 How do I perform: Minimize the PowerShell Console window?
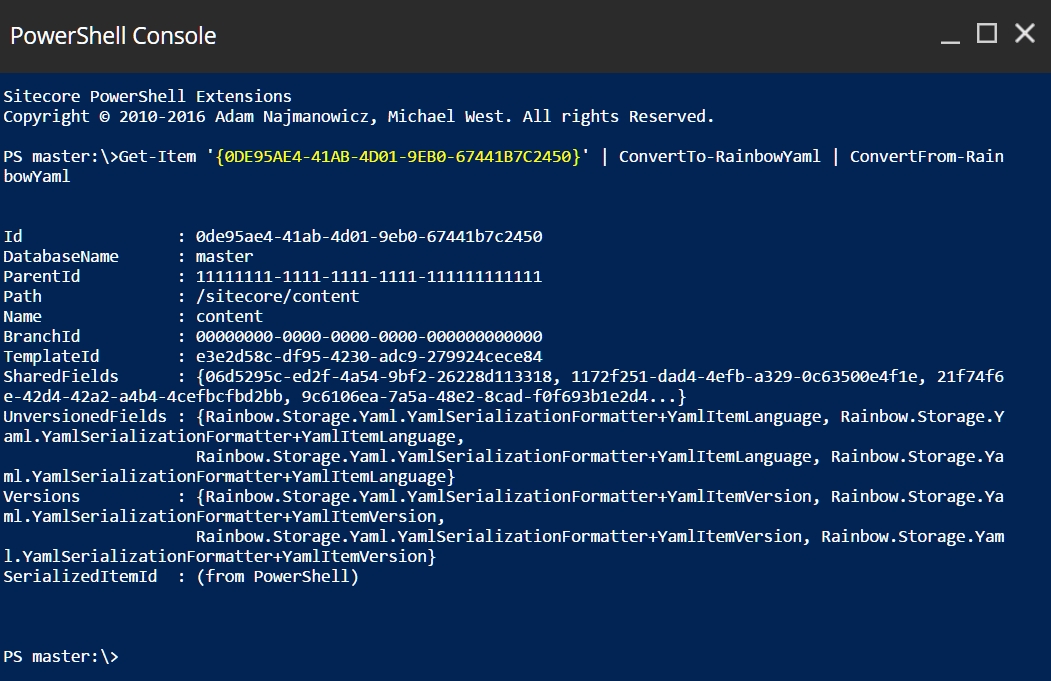pyautogui.click(x=950, y=36)
